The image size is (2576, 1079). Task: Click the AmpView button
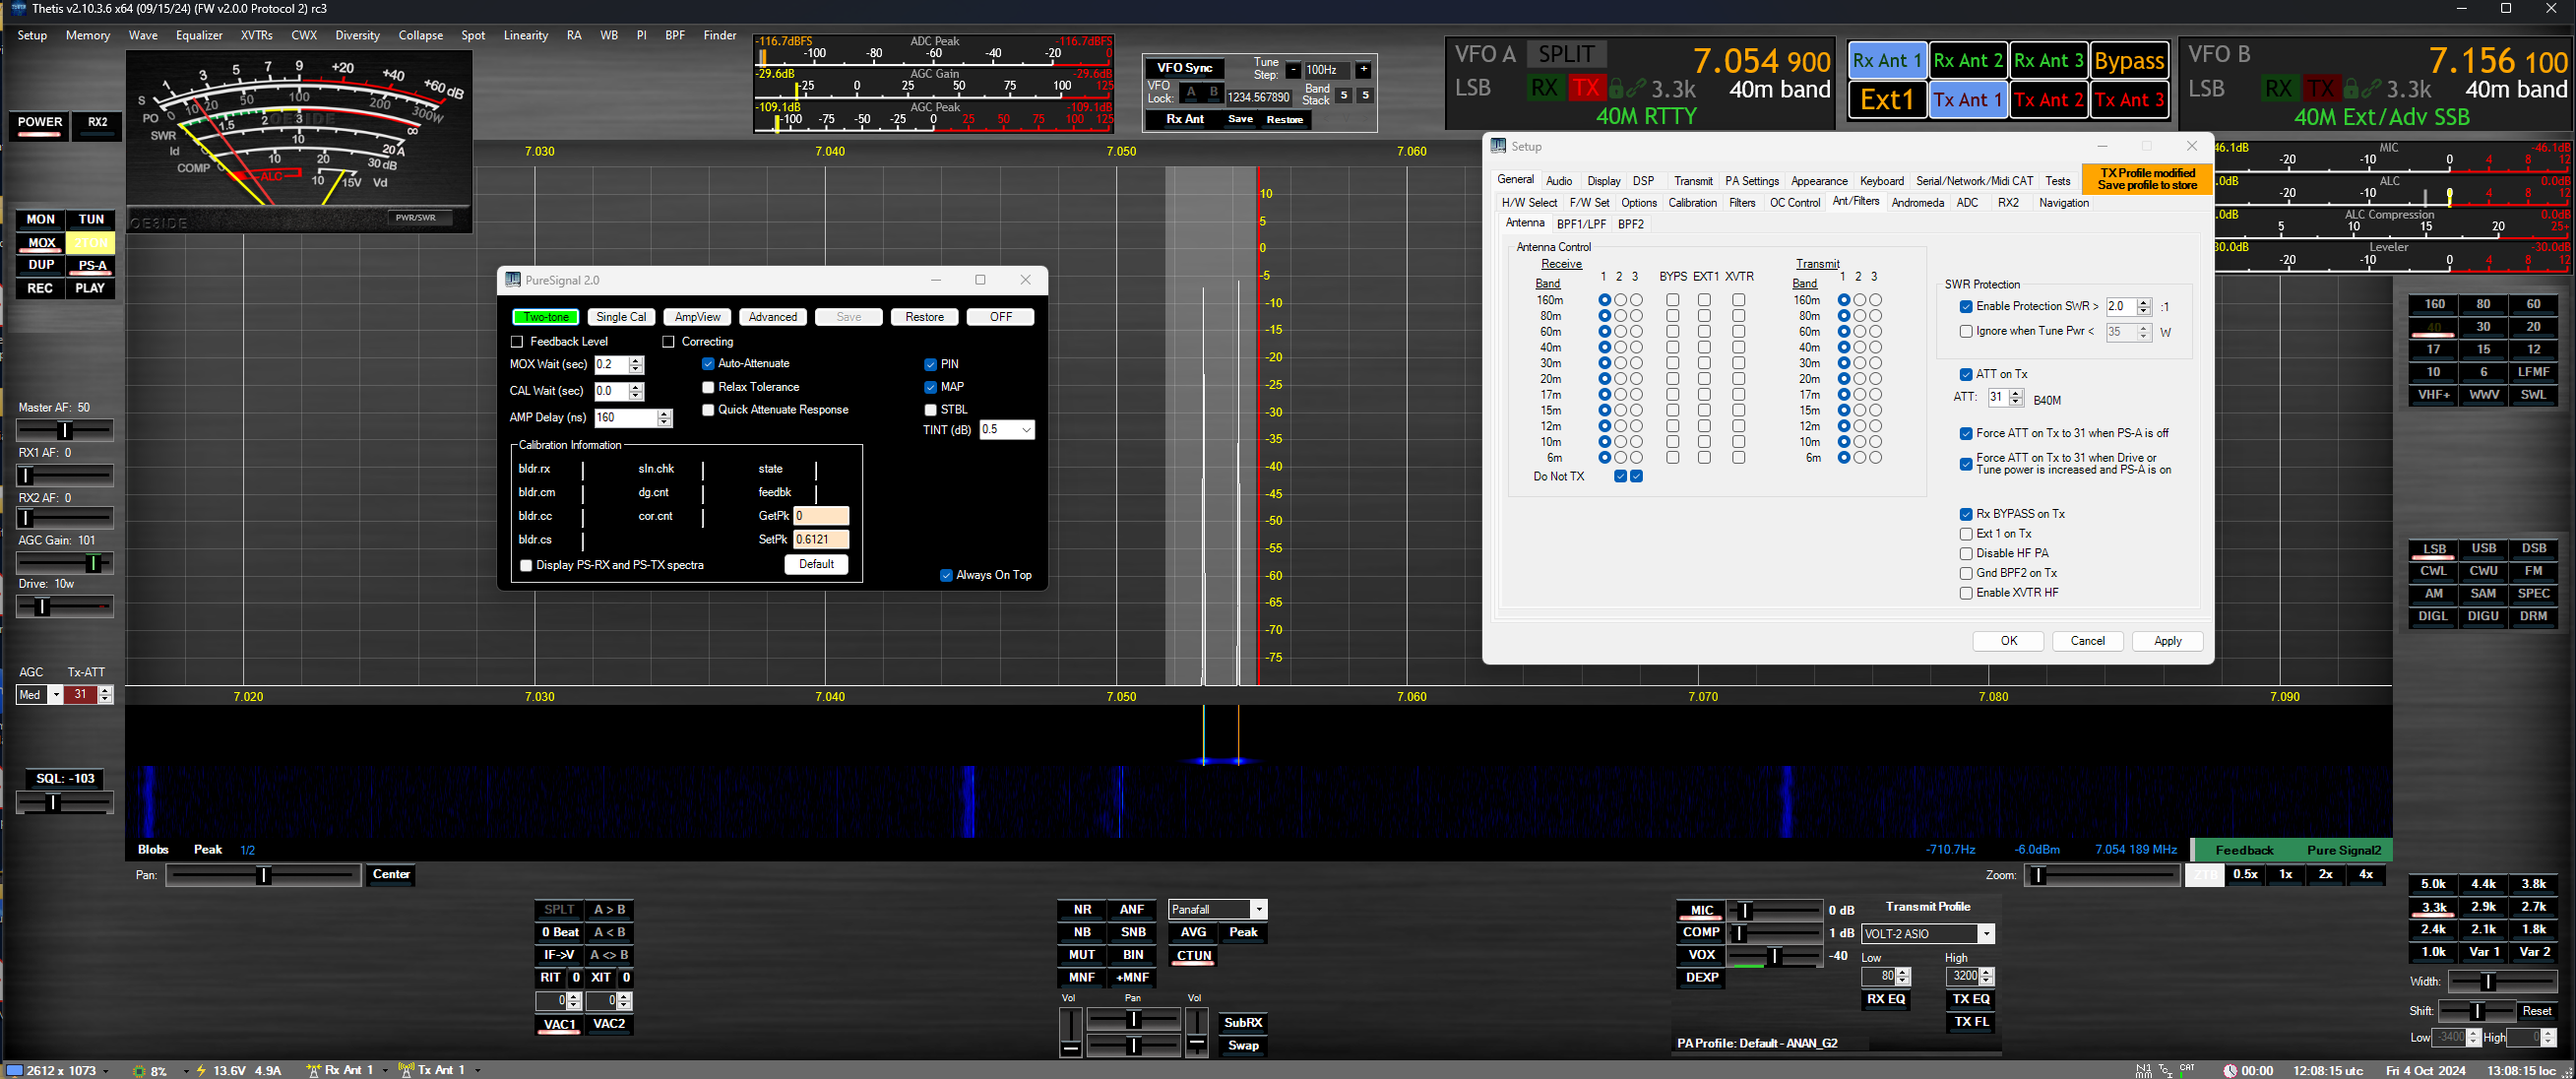[x=697, y=317]
